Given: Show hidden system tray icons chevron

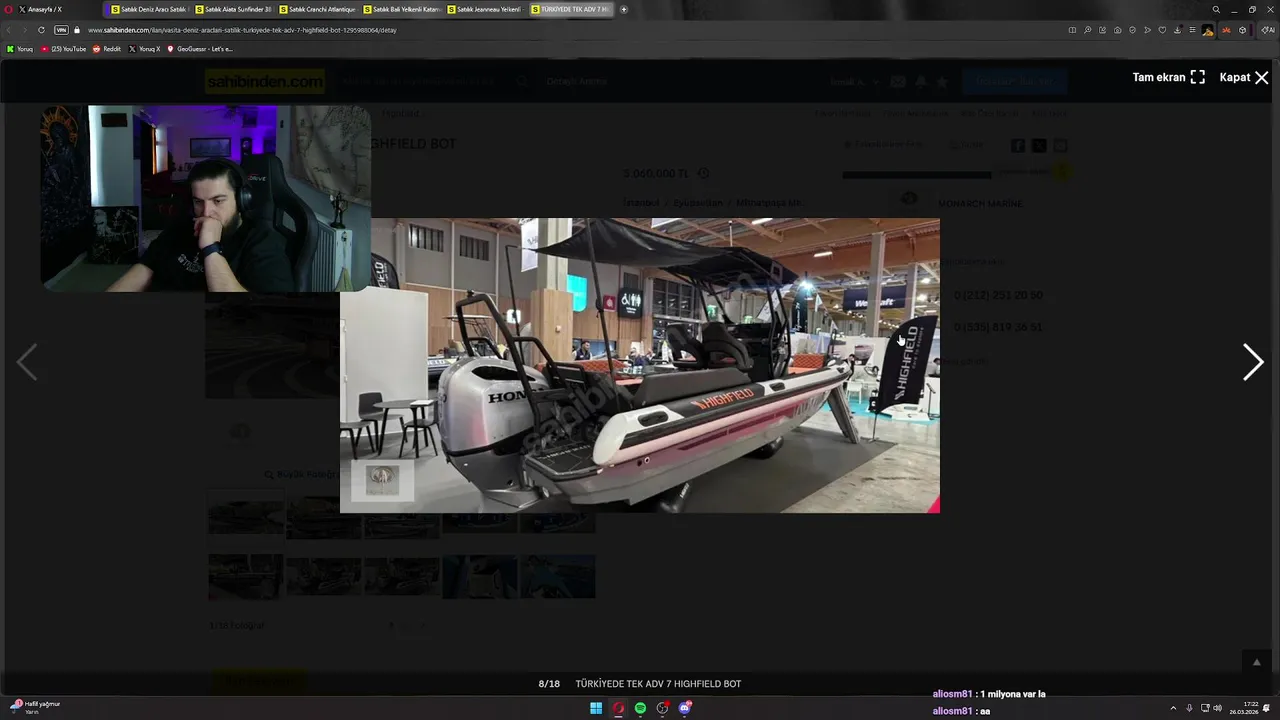Looking at the screenshot, I should pyautogui.click(x=1173, y=708).
